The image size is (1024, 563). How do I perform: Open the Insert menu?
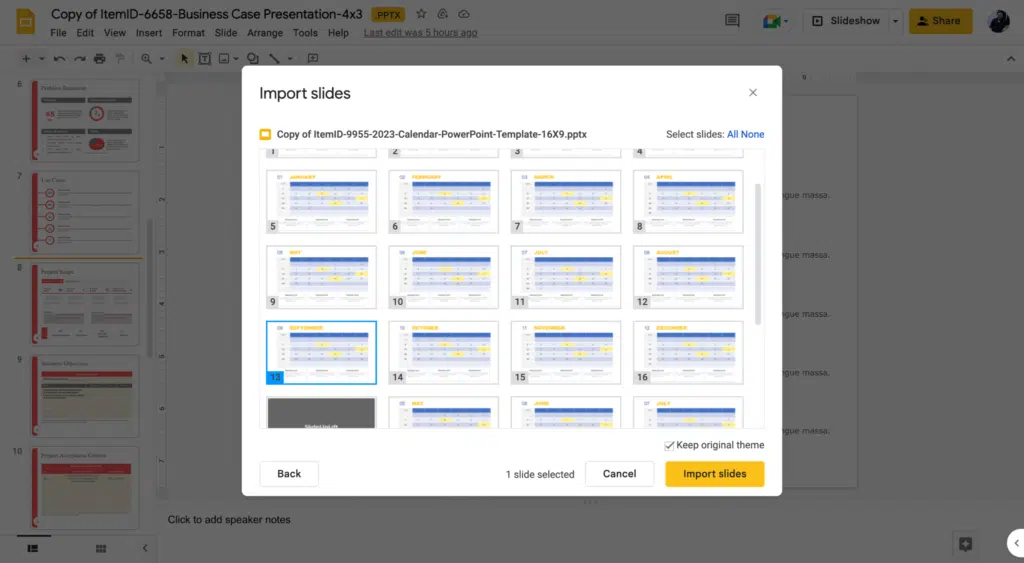coord(149,33)
